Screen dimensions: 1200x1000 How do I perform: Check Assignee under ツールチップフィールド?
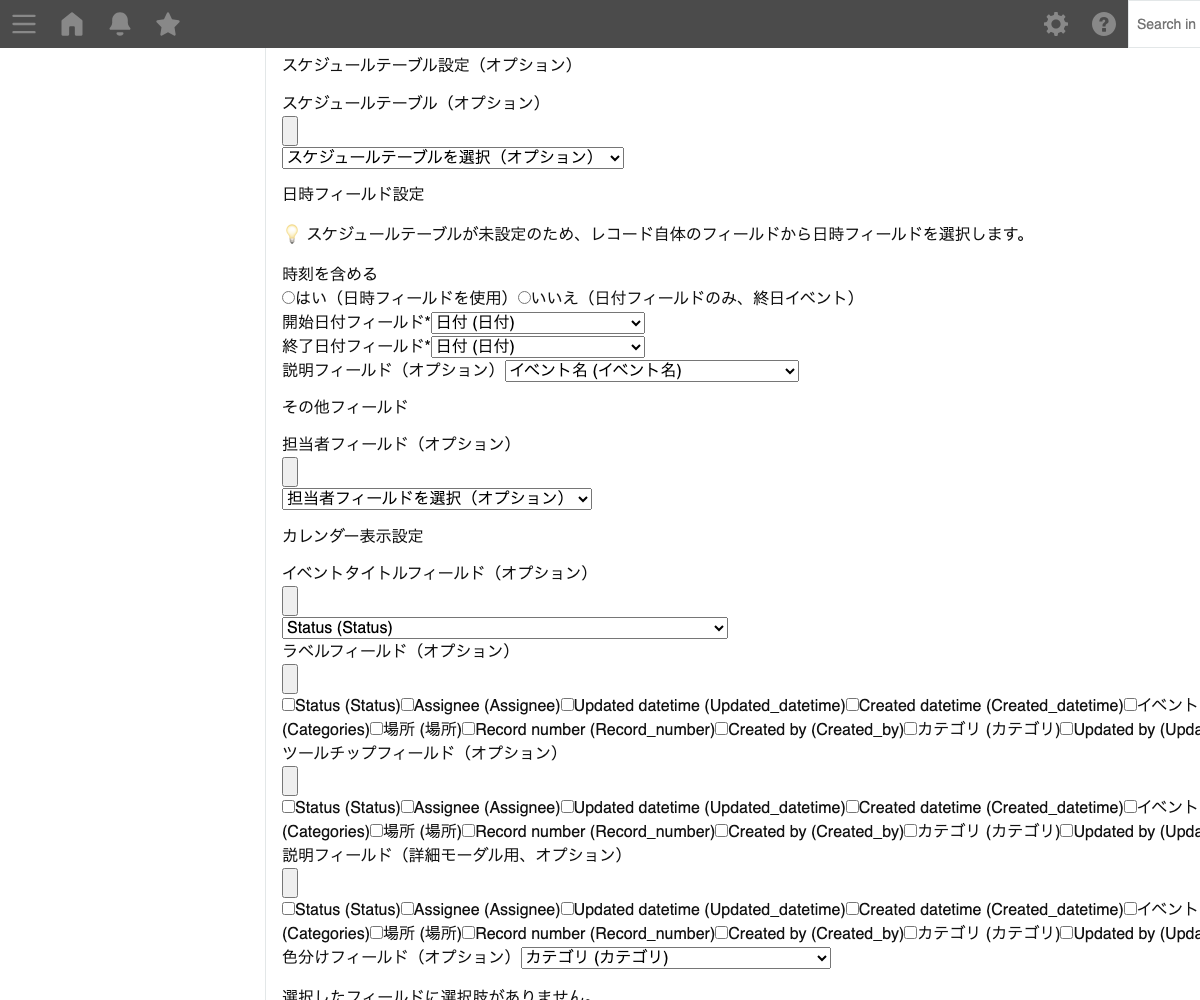pyautogui.click(x=408, y=807)
